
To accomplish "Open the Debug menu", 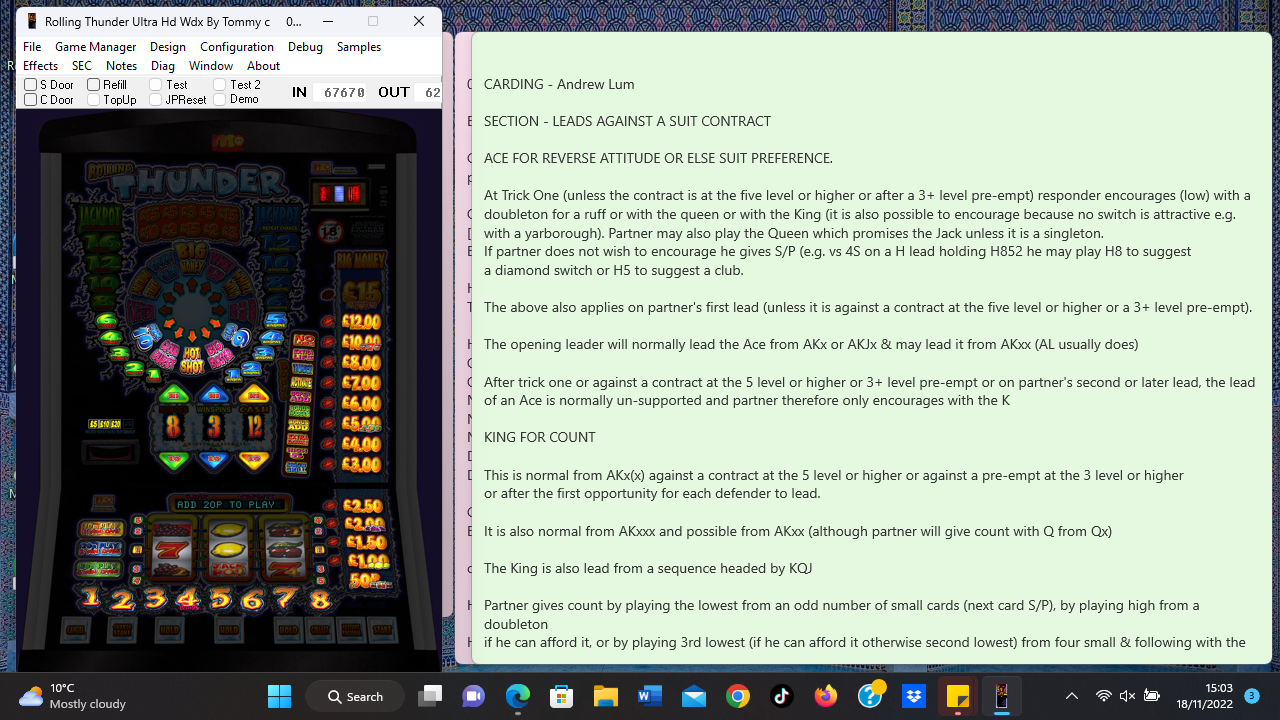I will [305, 47].
